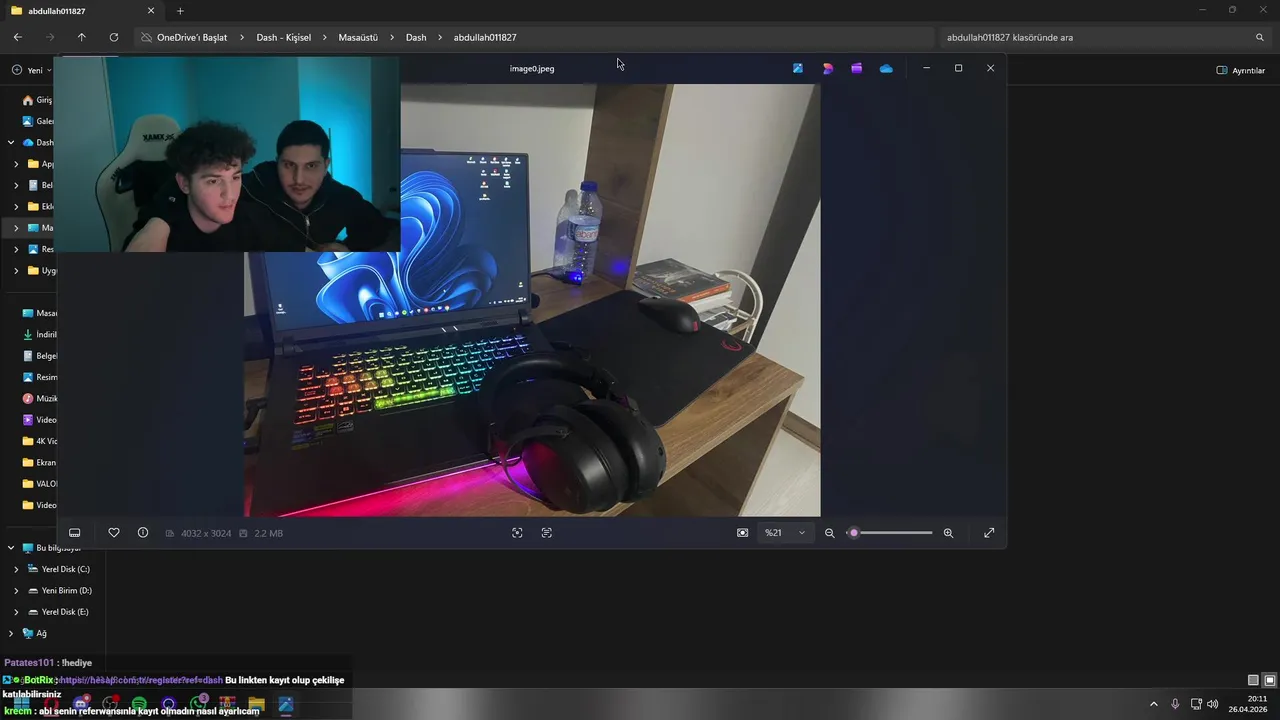Open Clipchamp video editor icon in Photos
The width and height of the screenshot is (1280, 720).
(856, 68)
